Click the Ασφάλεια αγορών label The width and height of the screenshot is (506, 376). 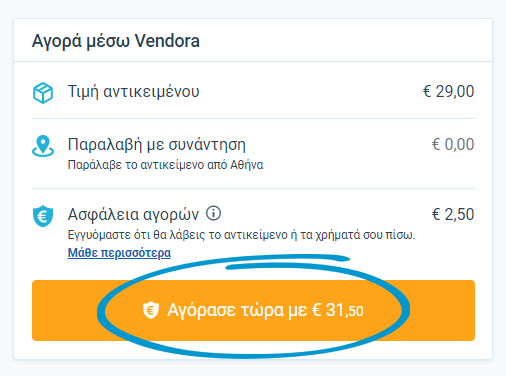[x=133, y=215]
